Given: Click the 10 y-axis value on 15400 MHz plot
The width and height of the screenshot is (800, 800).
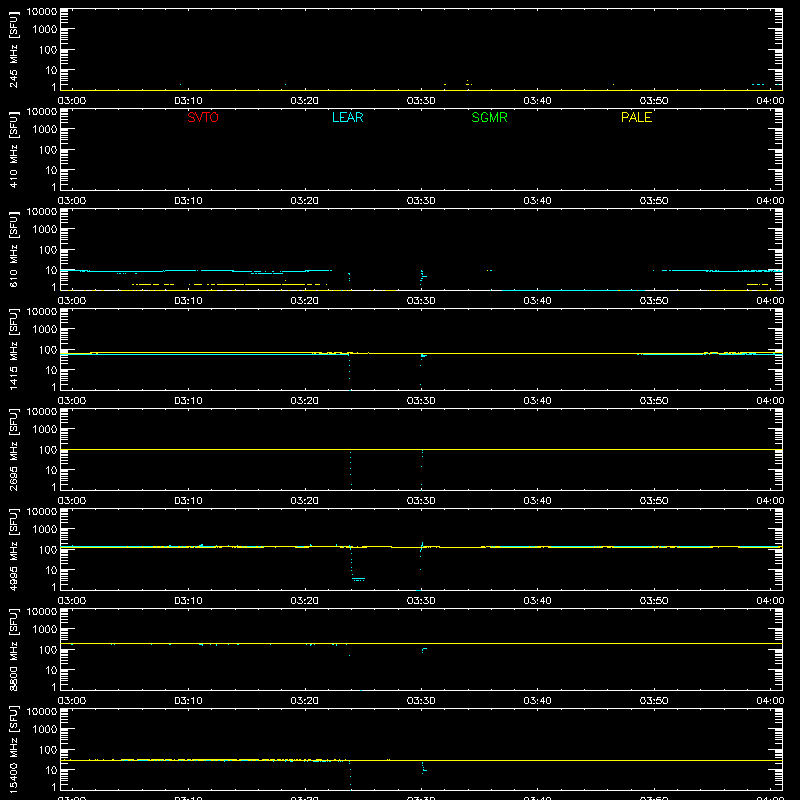Looking at the screenshot, I should (x=51, y=770).
